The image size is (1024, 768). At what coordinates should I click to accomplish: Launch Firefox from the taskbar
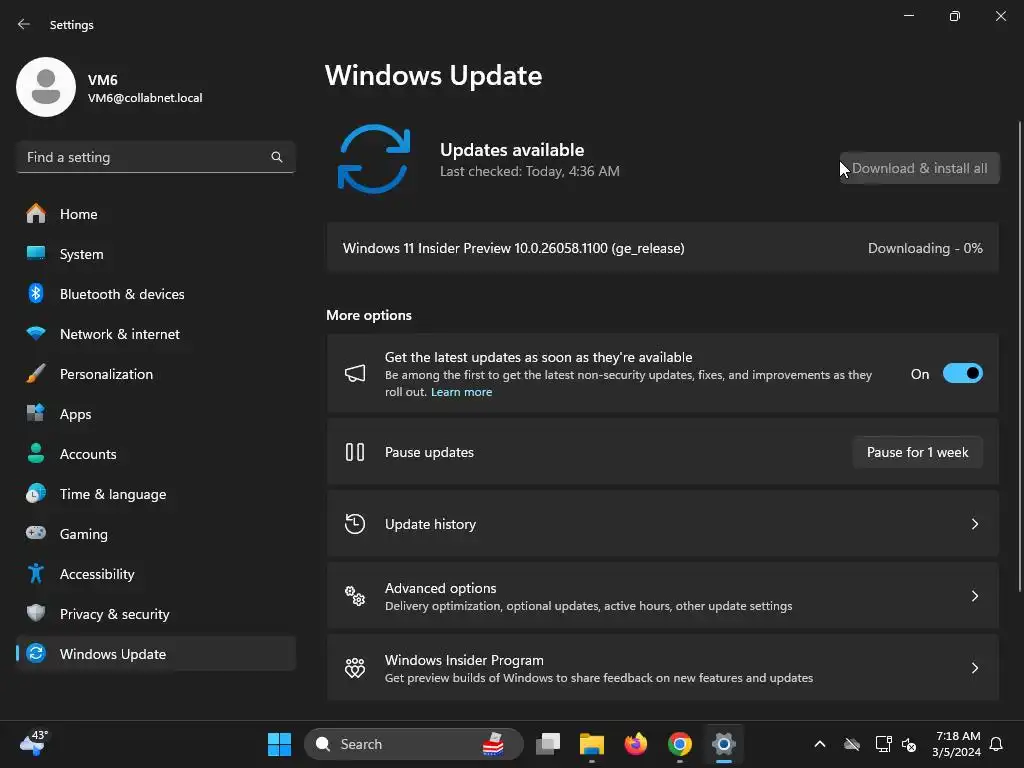coord(635,744)
